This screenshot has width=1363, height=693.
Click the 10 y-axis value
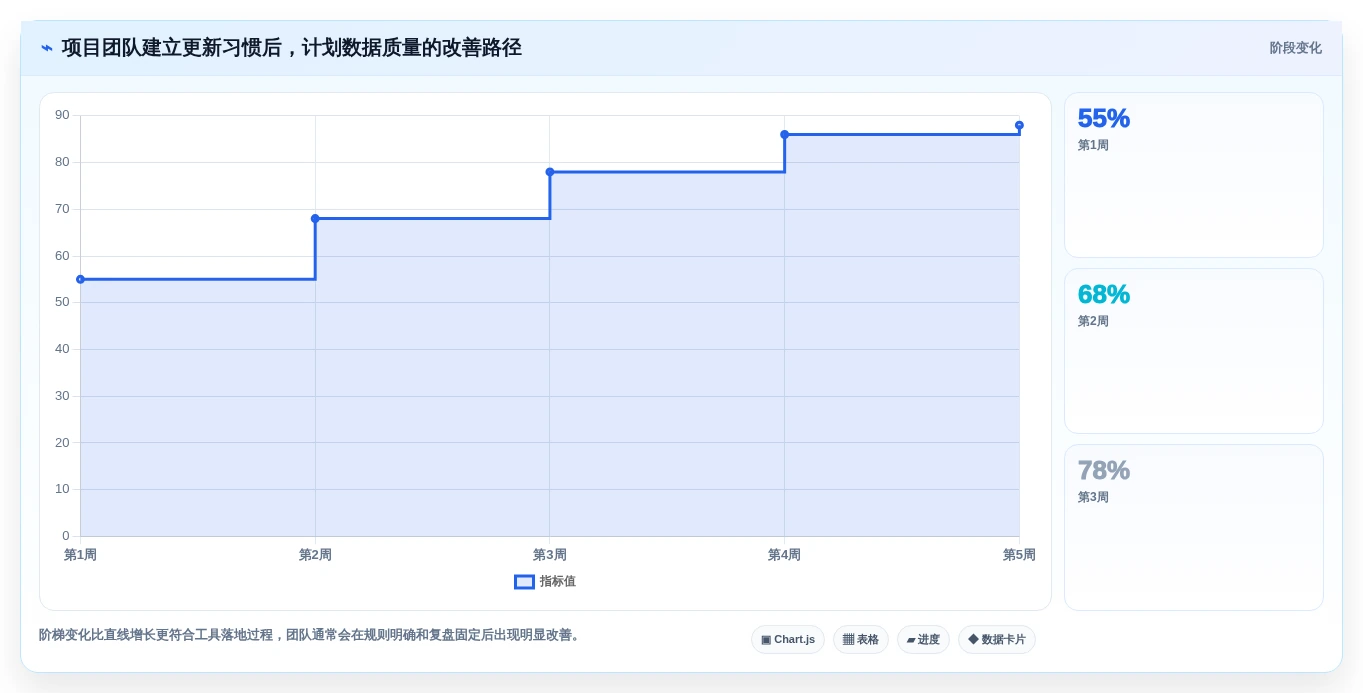pos(62,489)
